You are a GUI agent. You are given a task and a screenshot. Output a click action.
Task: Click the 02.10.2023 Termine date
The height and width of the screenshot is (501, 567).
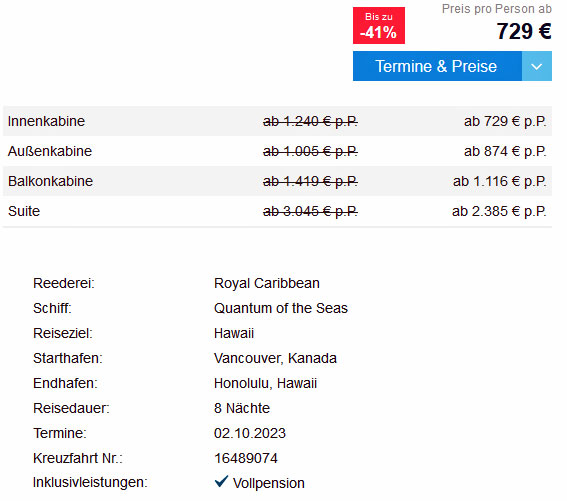250,433
